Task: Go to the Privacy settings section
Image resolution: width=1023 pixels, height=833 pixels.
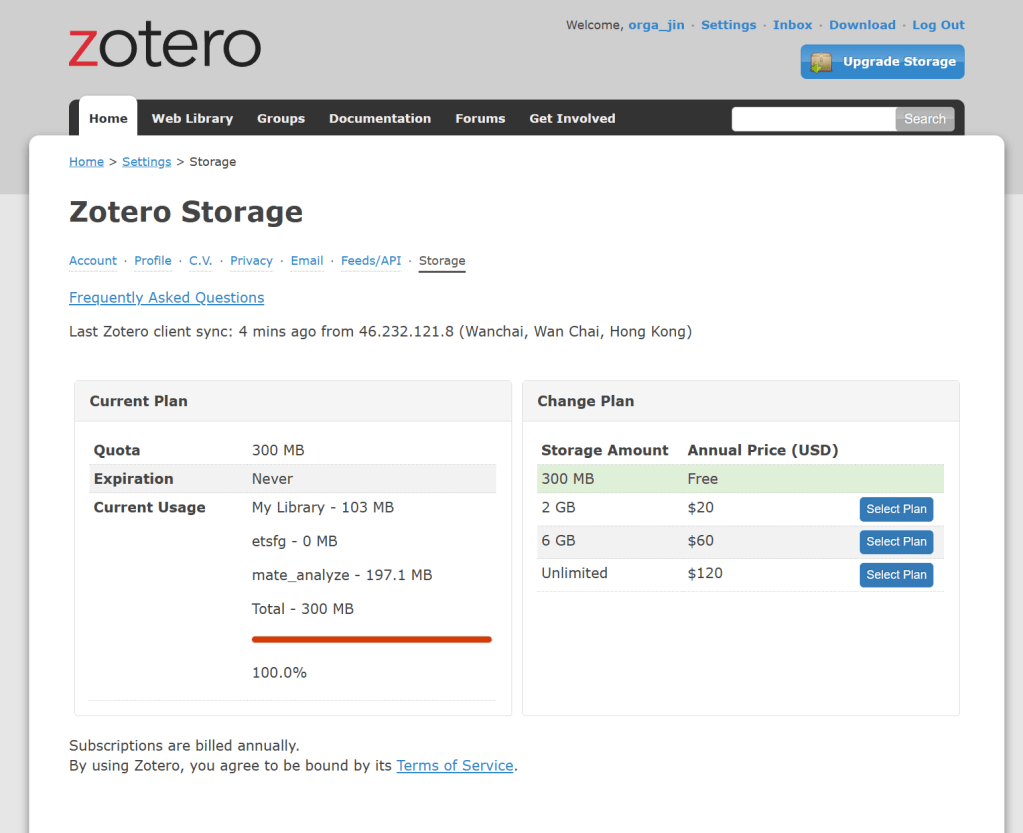Action: [251, 261]
